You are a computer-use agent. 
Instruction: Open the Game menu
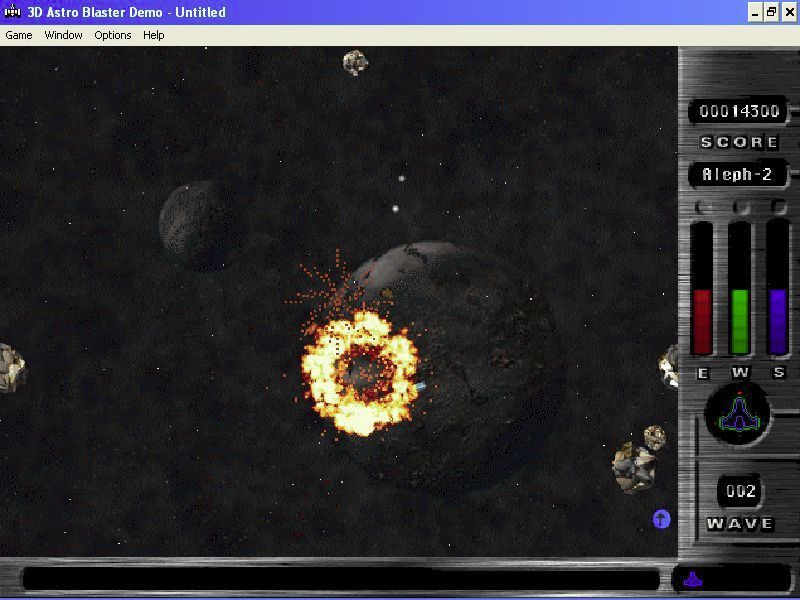(x=18, y=35)
